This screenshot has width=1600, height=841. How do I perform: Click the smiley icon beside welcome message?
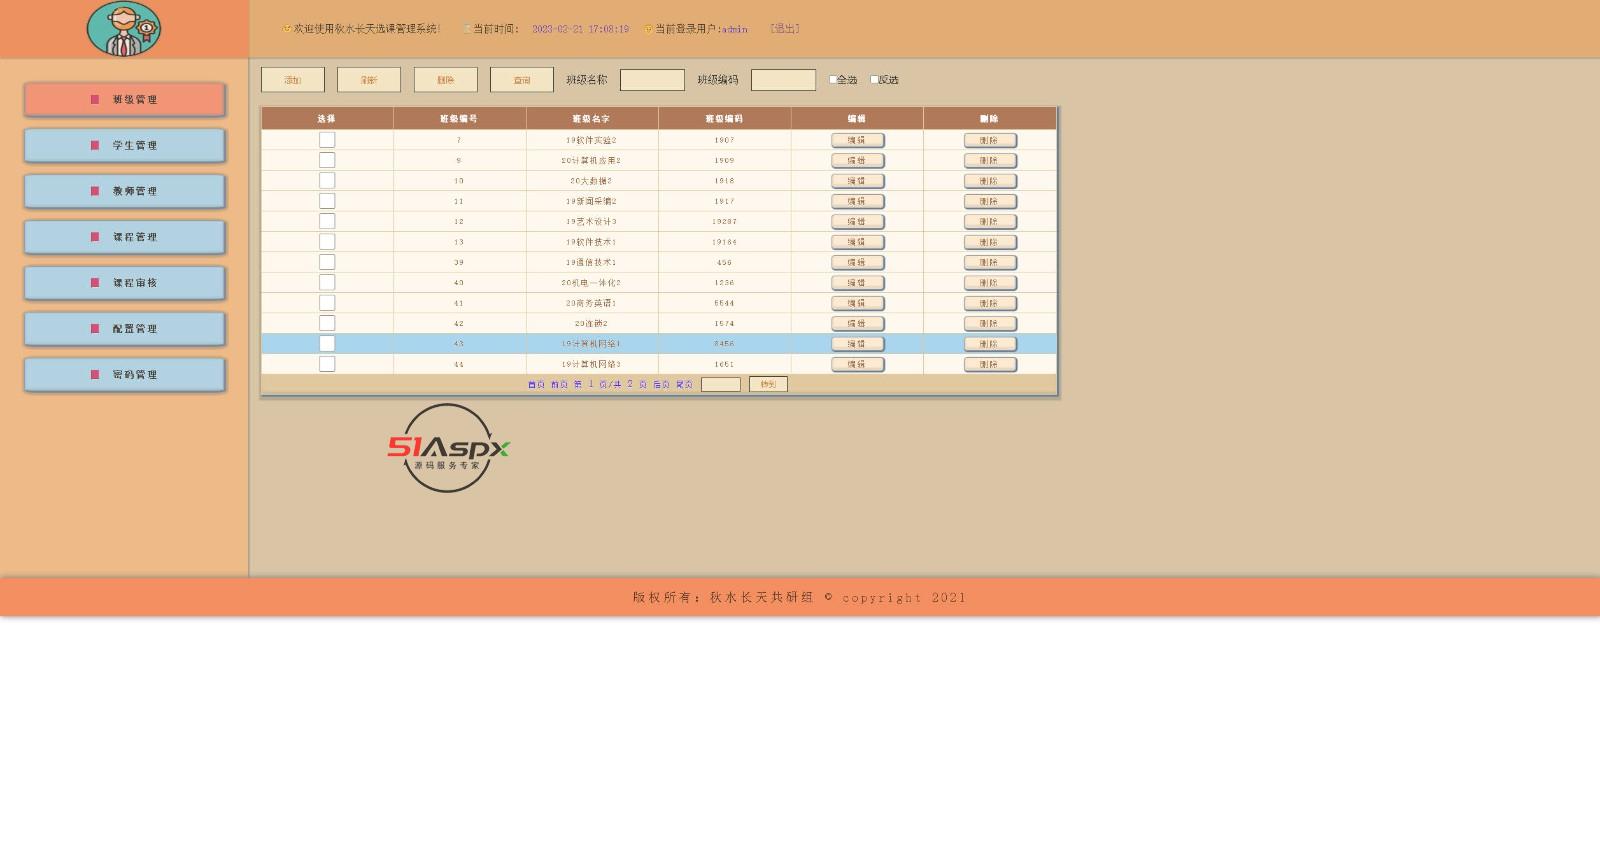[x=287, y=29]
